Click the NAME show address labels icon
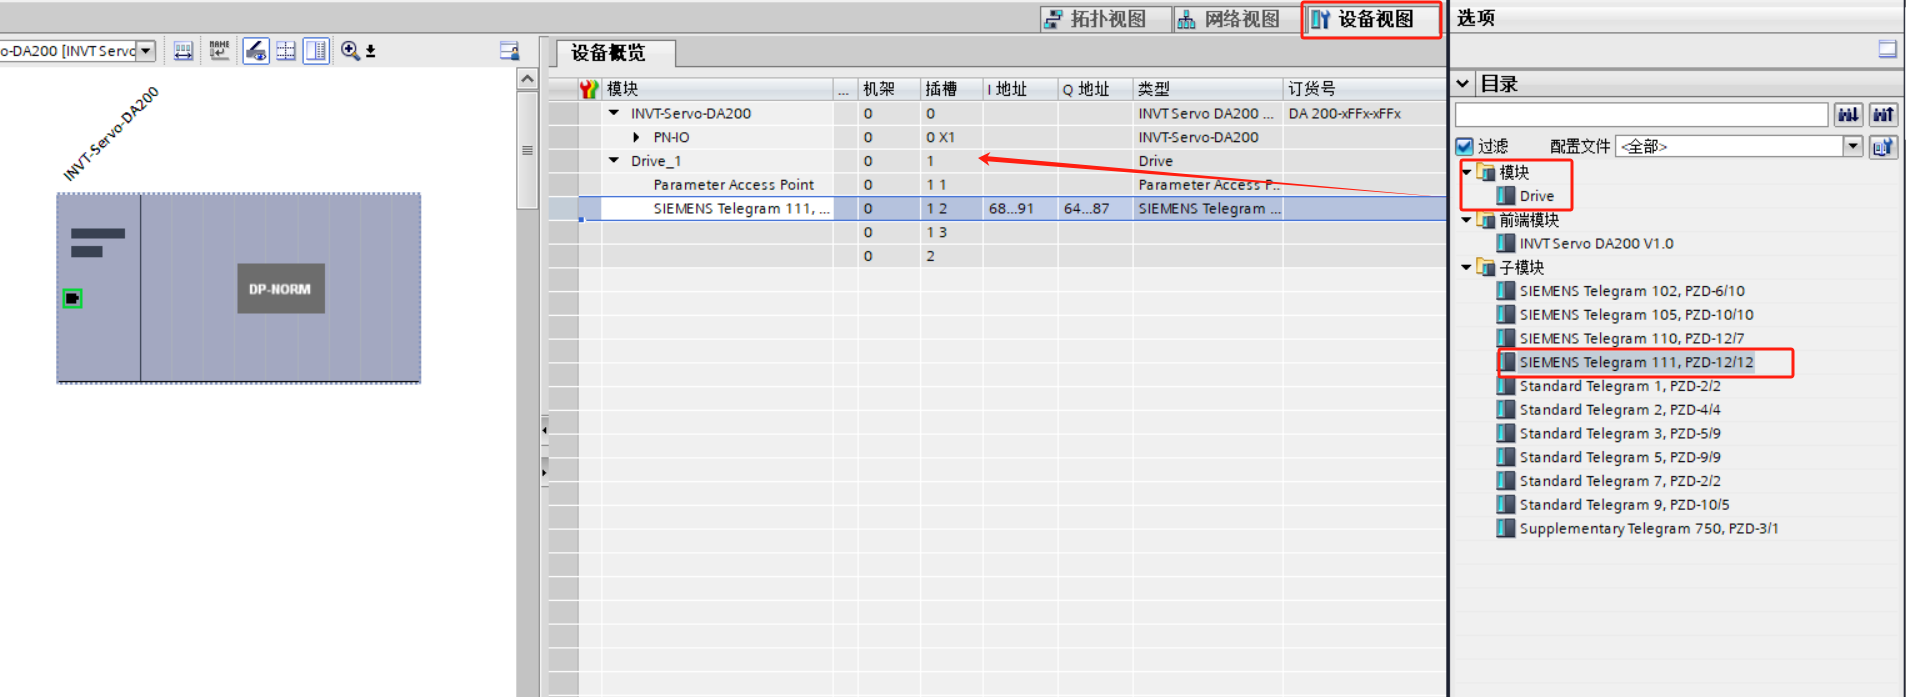The height and width of the screenshot is (697, 1906). tap(219, 51)
